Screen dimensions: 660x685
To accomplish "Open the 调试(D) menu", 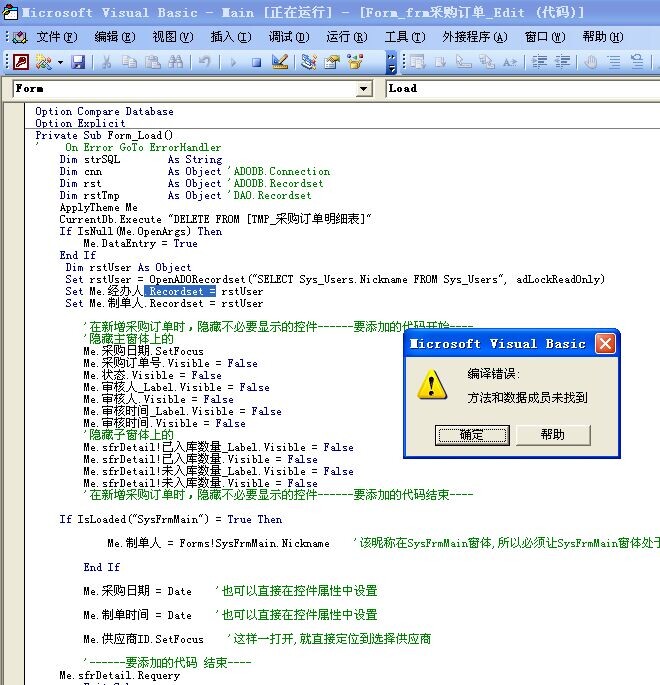I will point(289,37).
